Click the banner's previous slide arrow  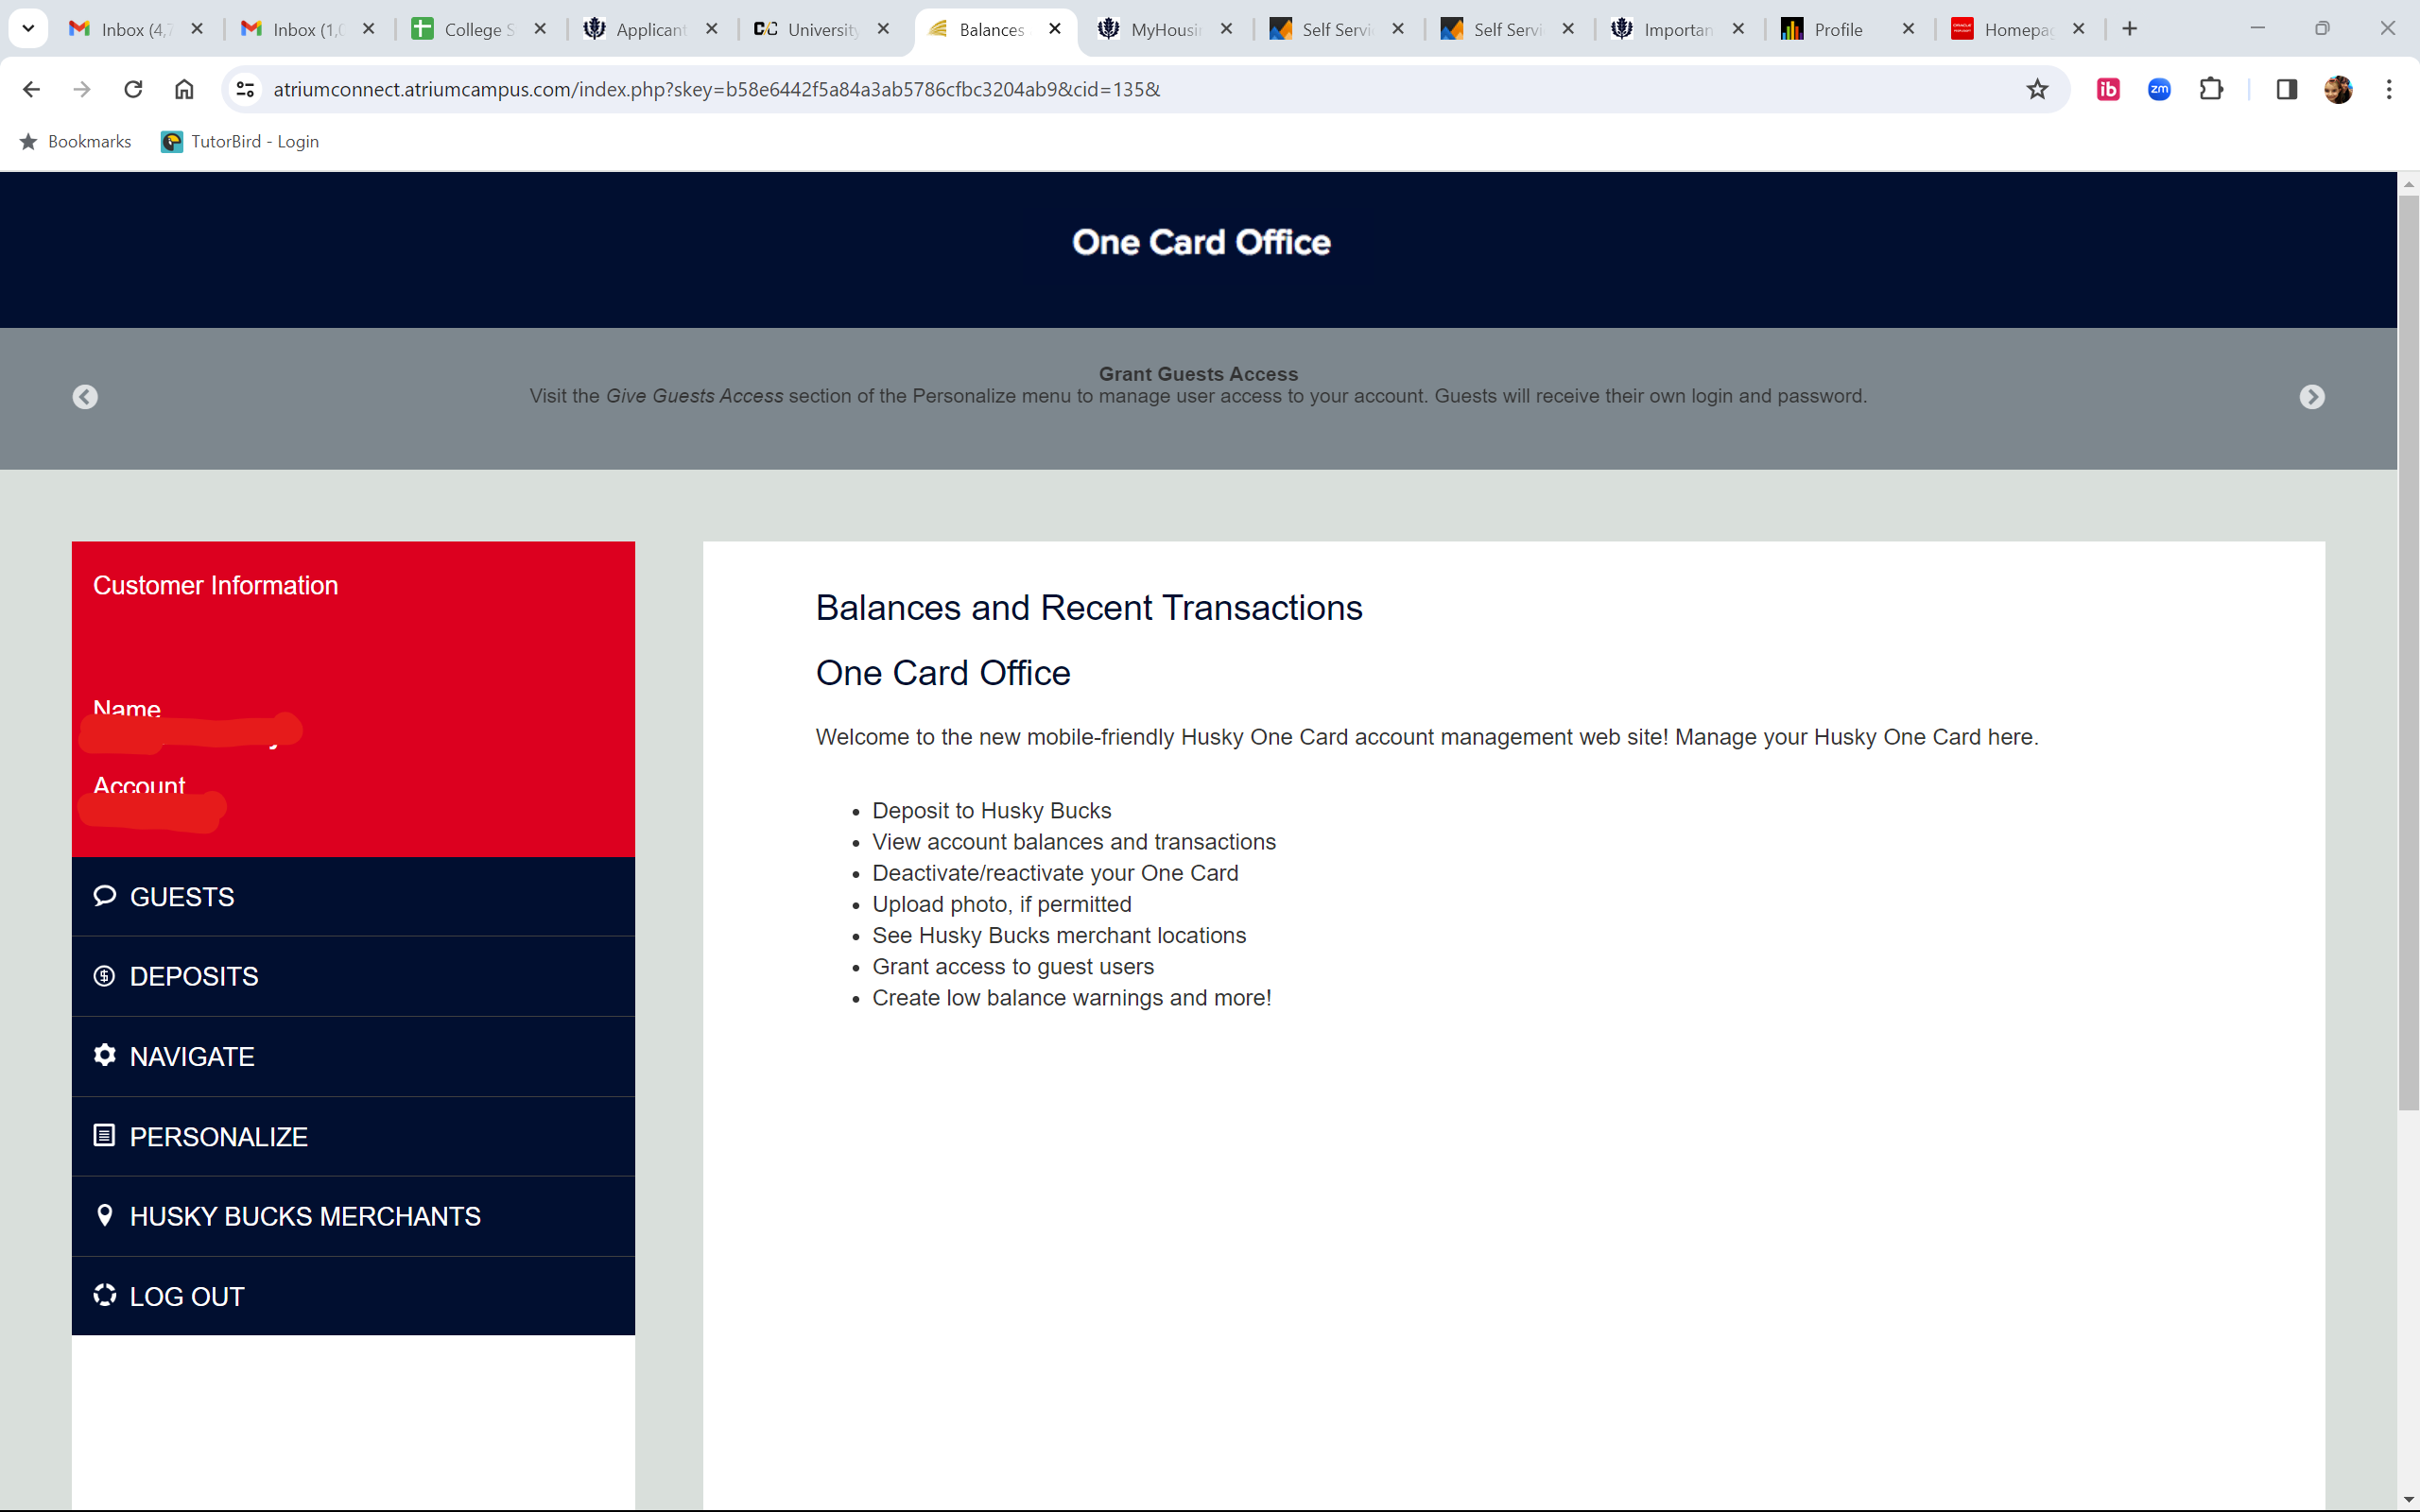point(85,397)
